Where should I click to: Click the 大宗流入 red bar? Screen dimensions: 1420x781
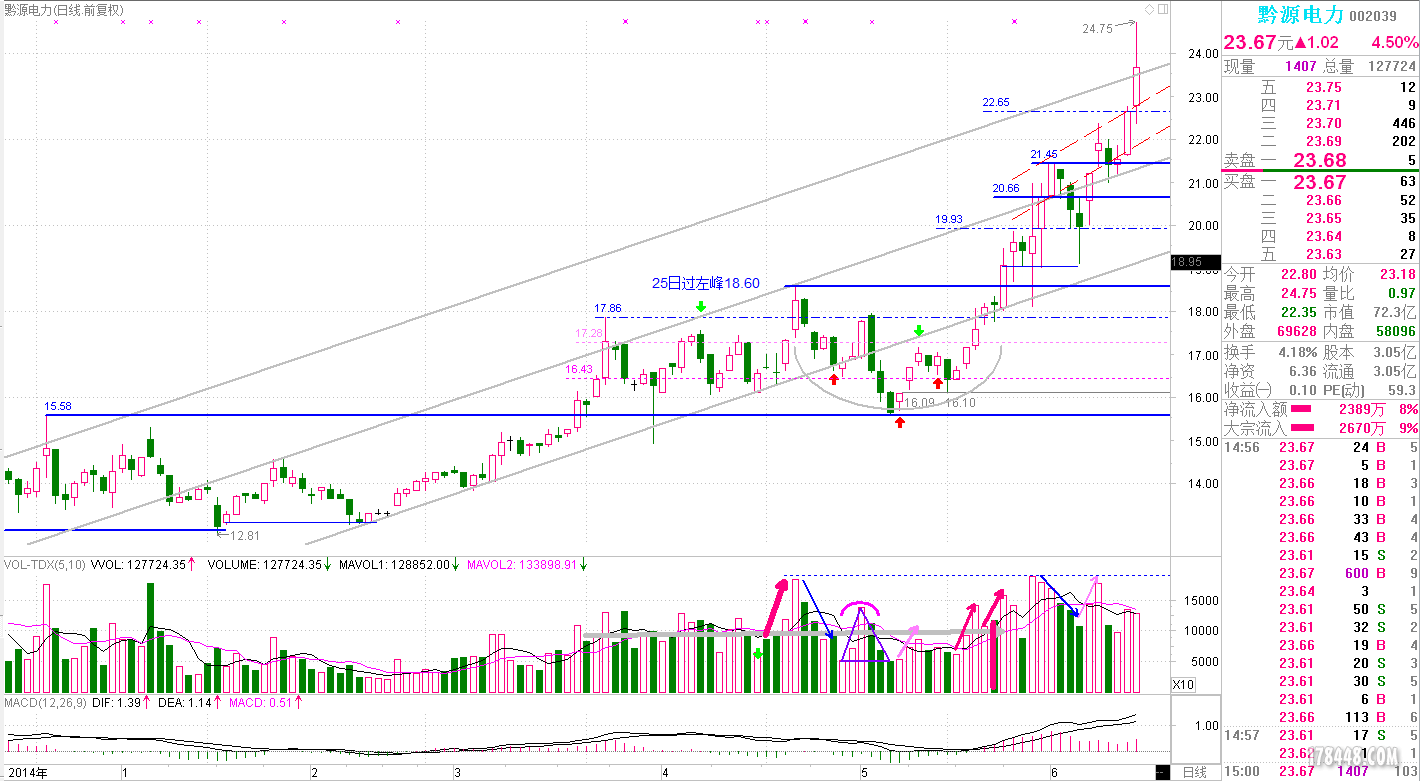click(1301, 427)
